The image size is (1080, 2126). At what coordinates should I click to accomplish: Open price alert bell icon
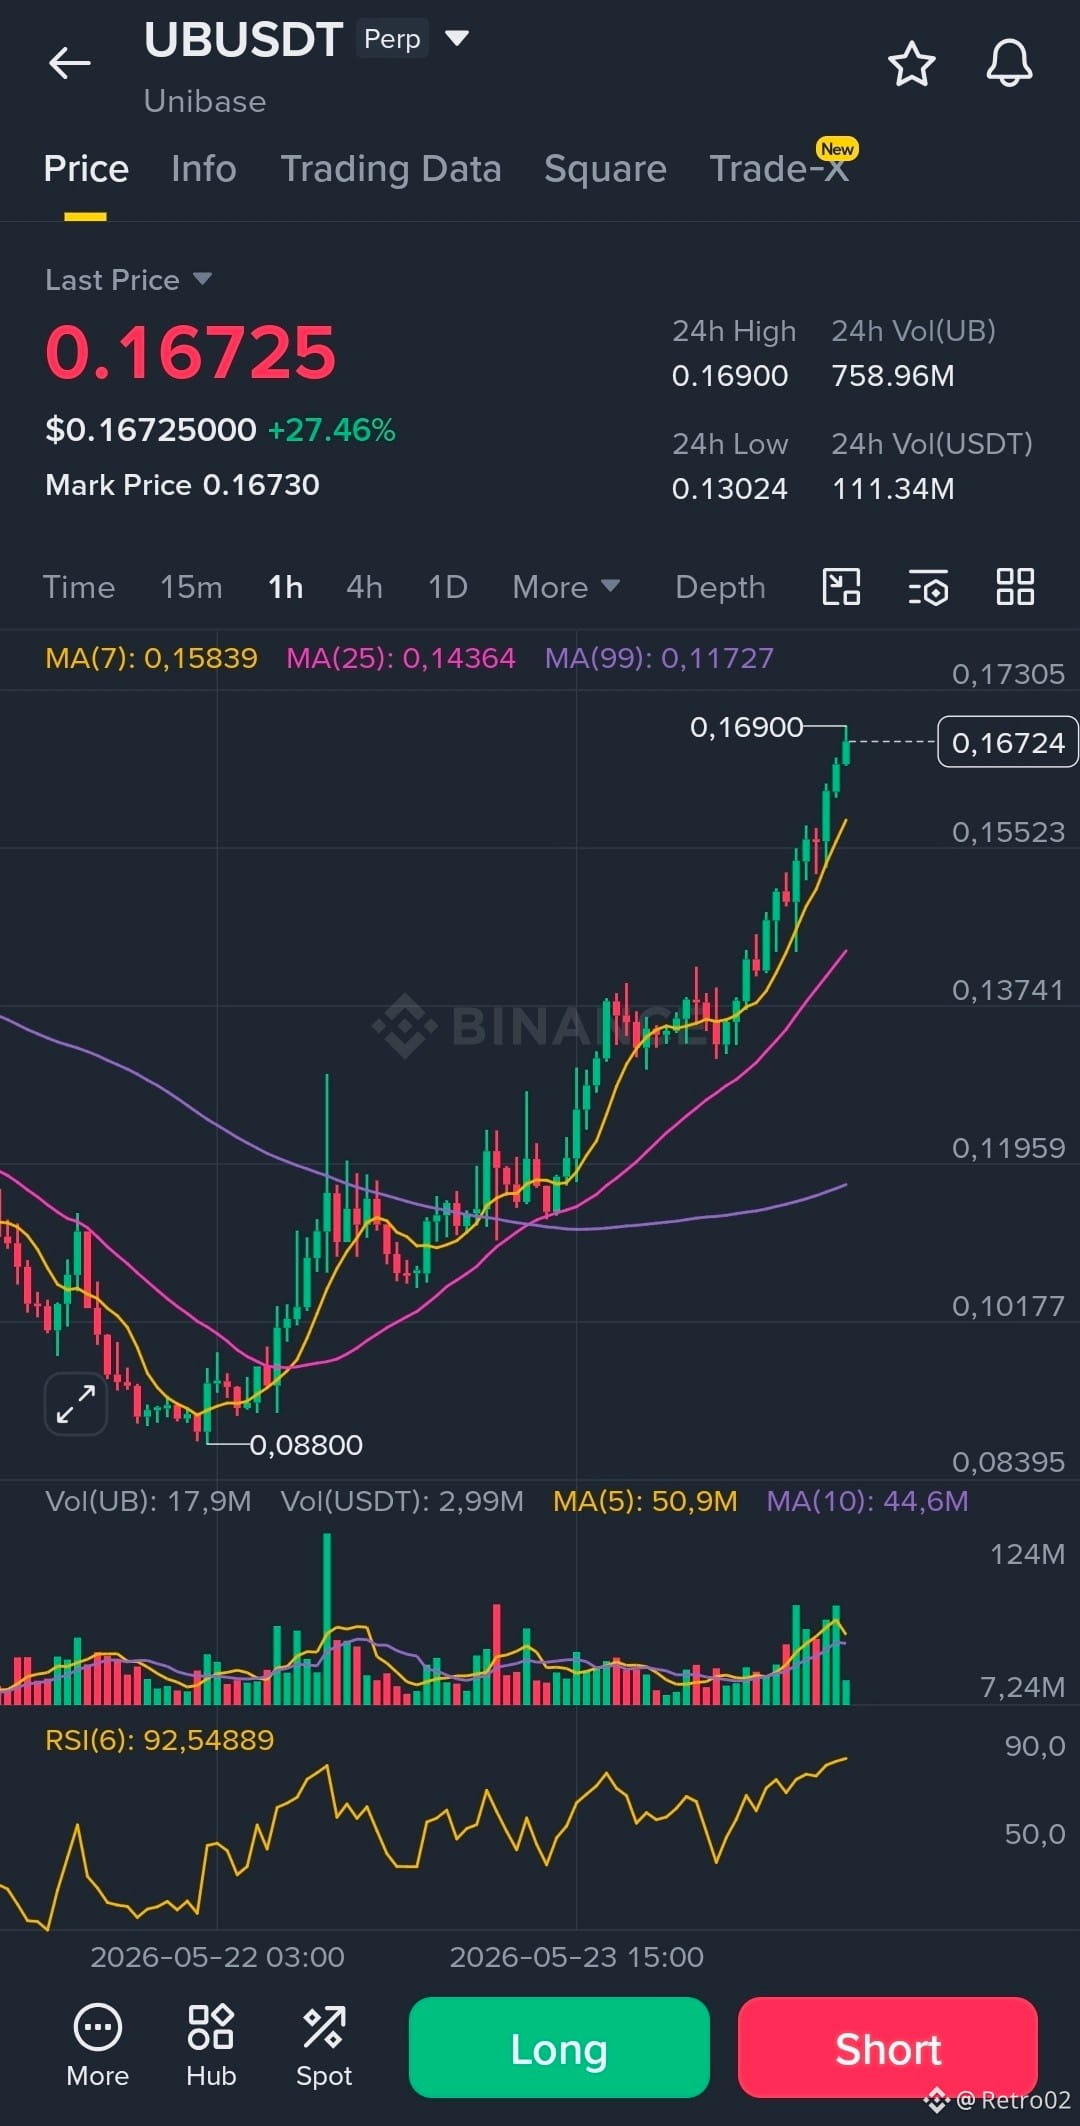pos(1009,64)
